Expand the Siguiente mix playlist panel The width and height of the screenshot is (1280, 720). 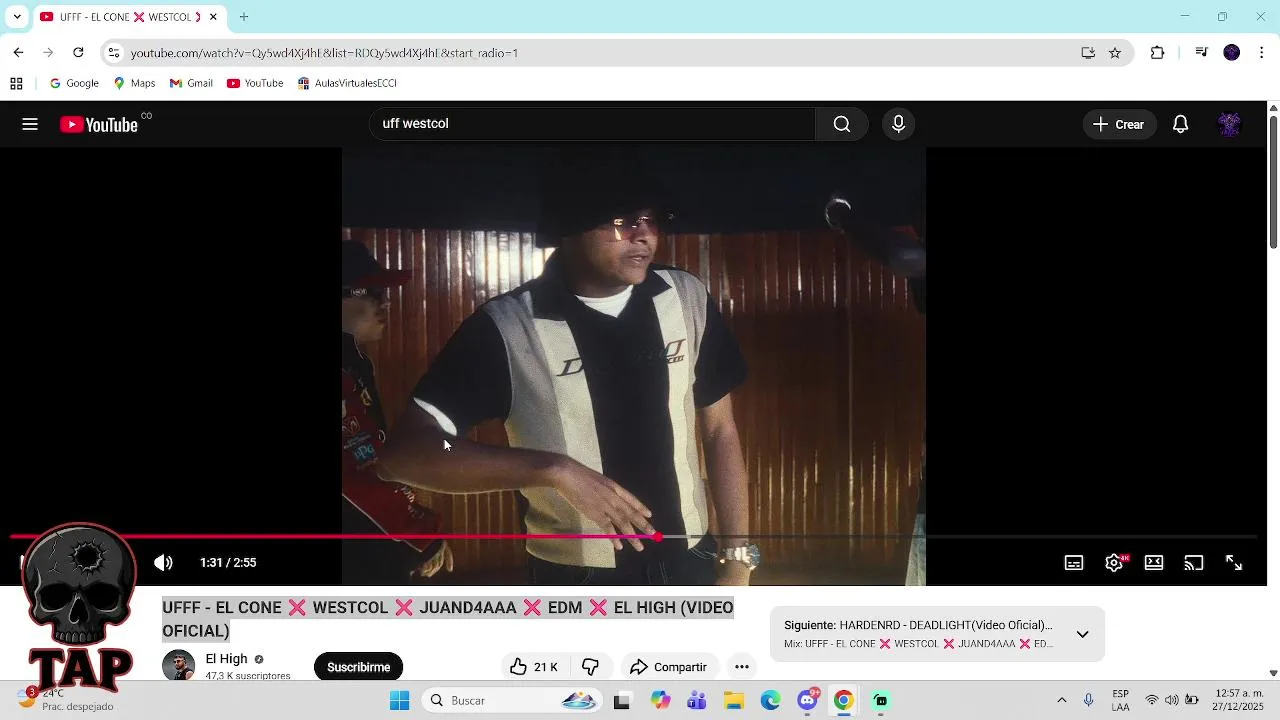[1082, 634]
